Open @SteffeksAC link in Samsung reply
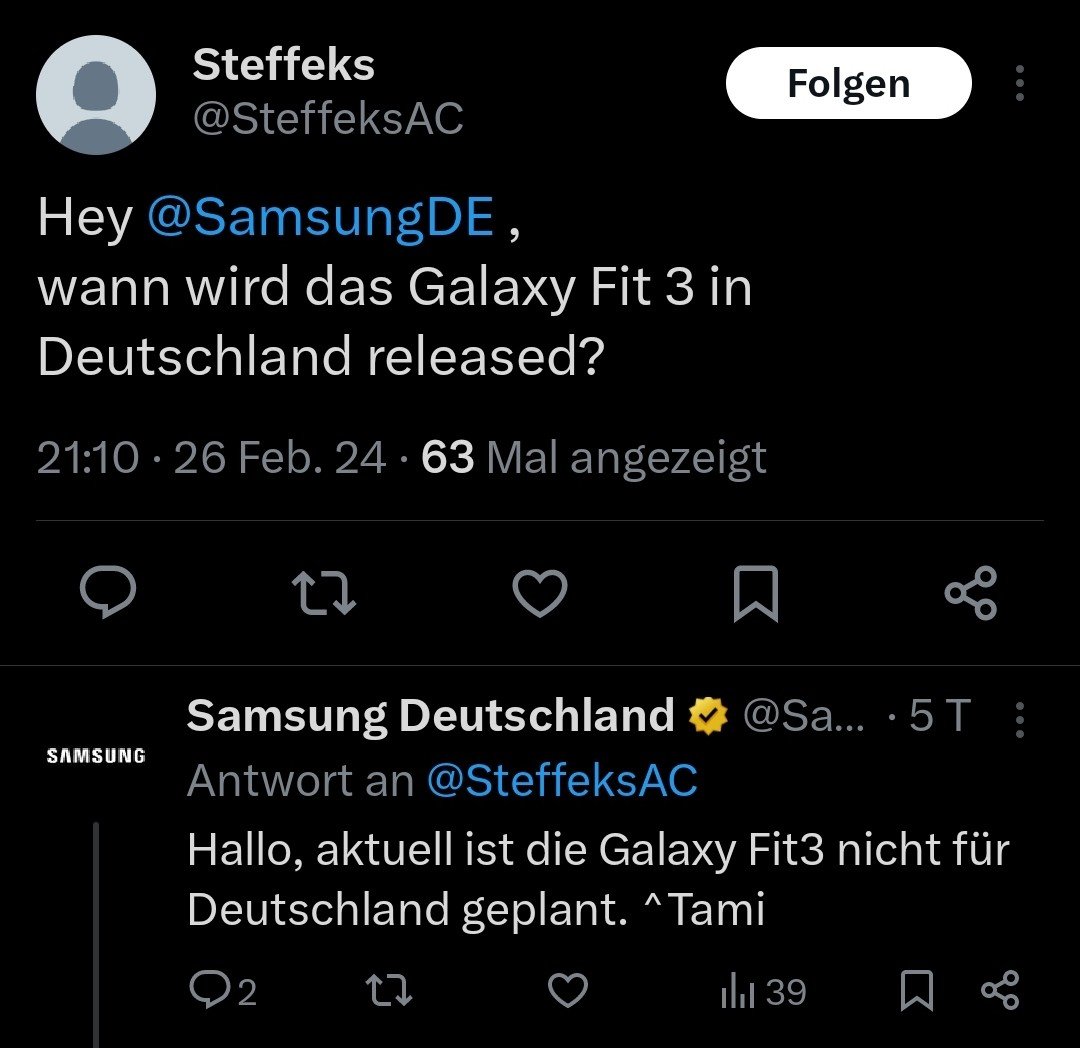 (562, 781)
